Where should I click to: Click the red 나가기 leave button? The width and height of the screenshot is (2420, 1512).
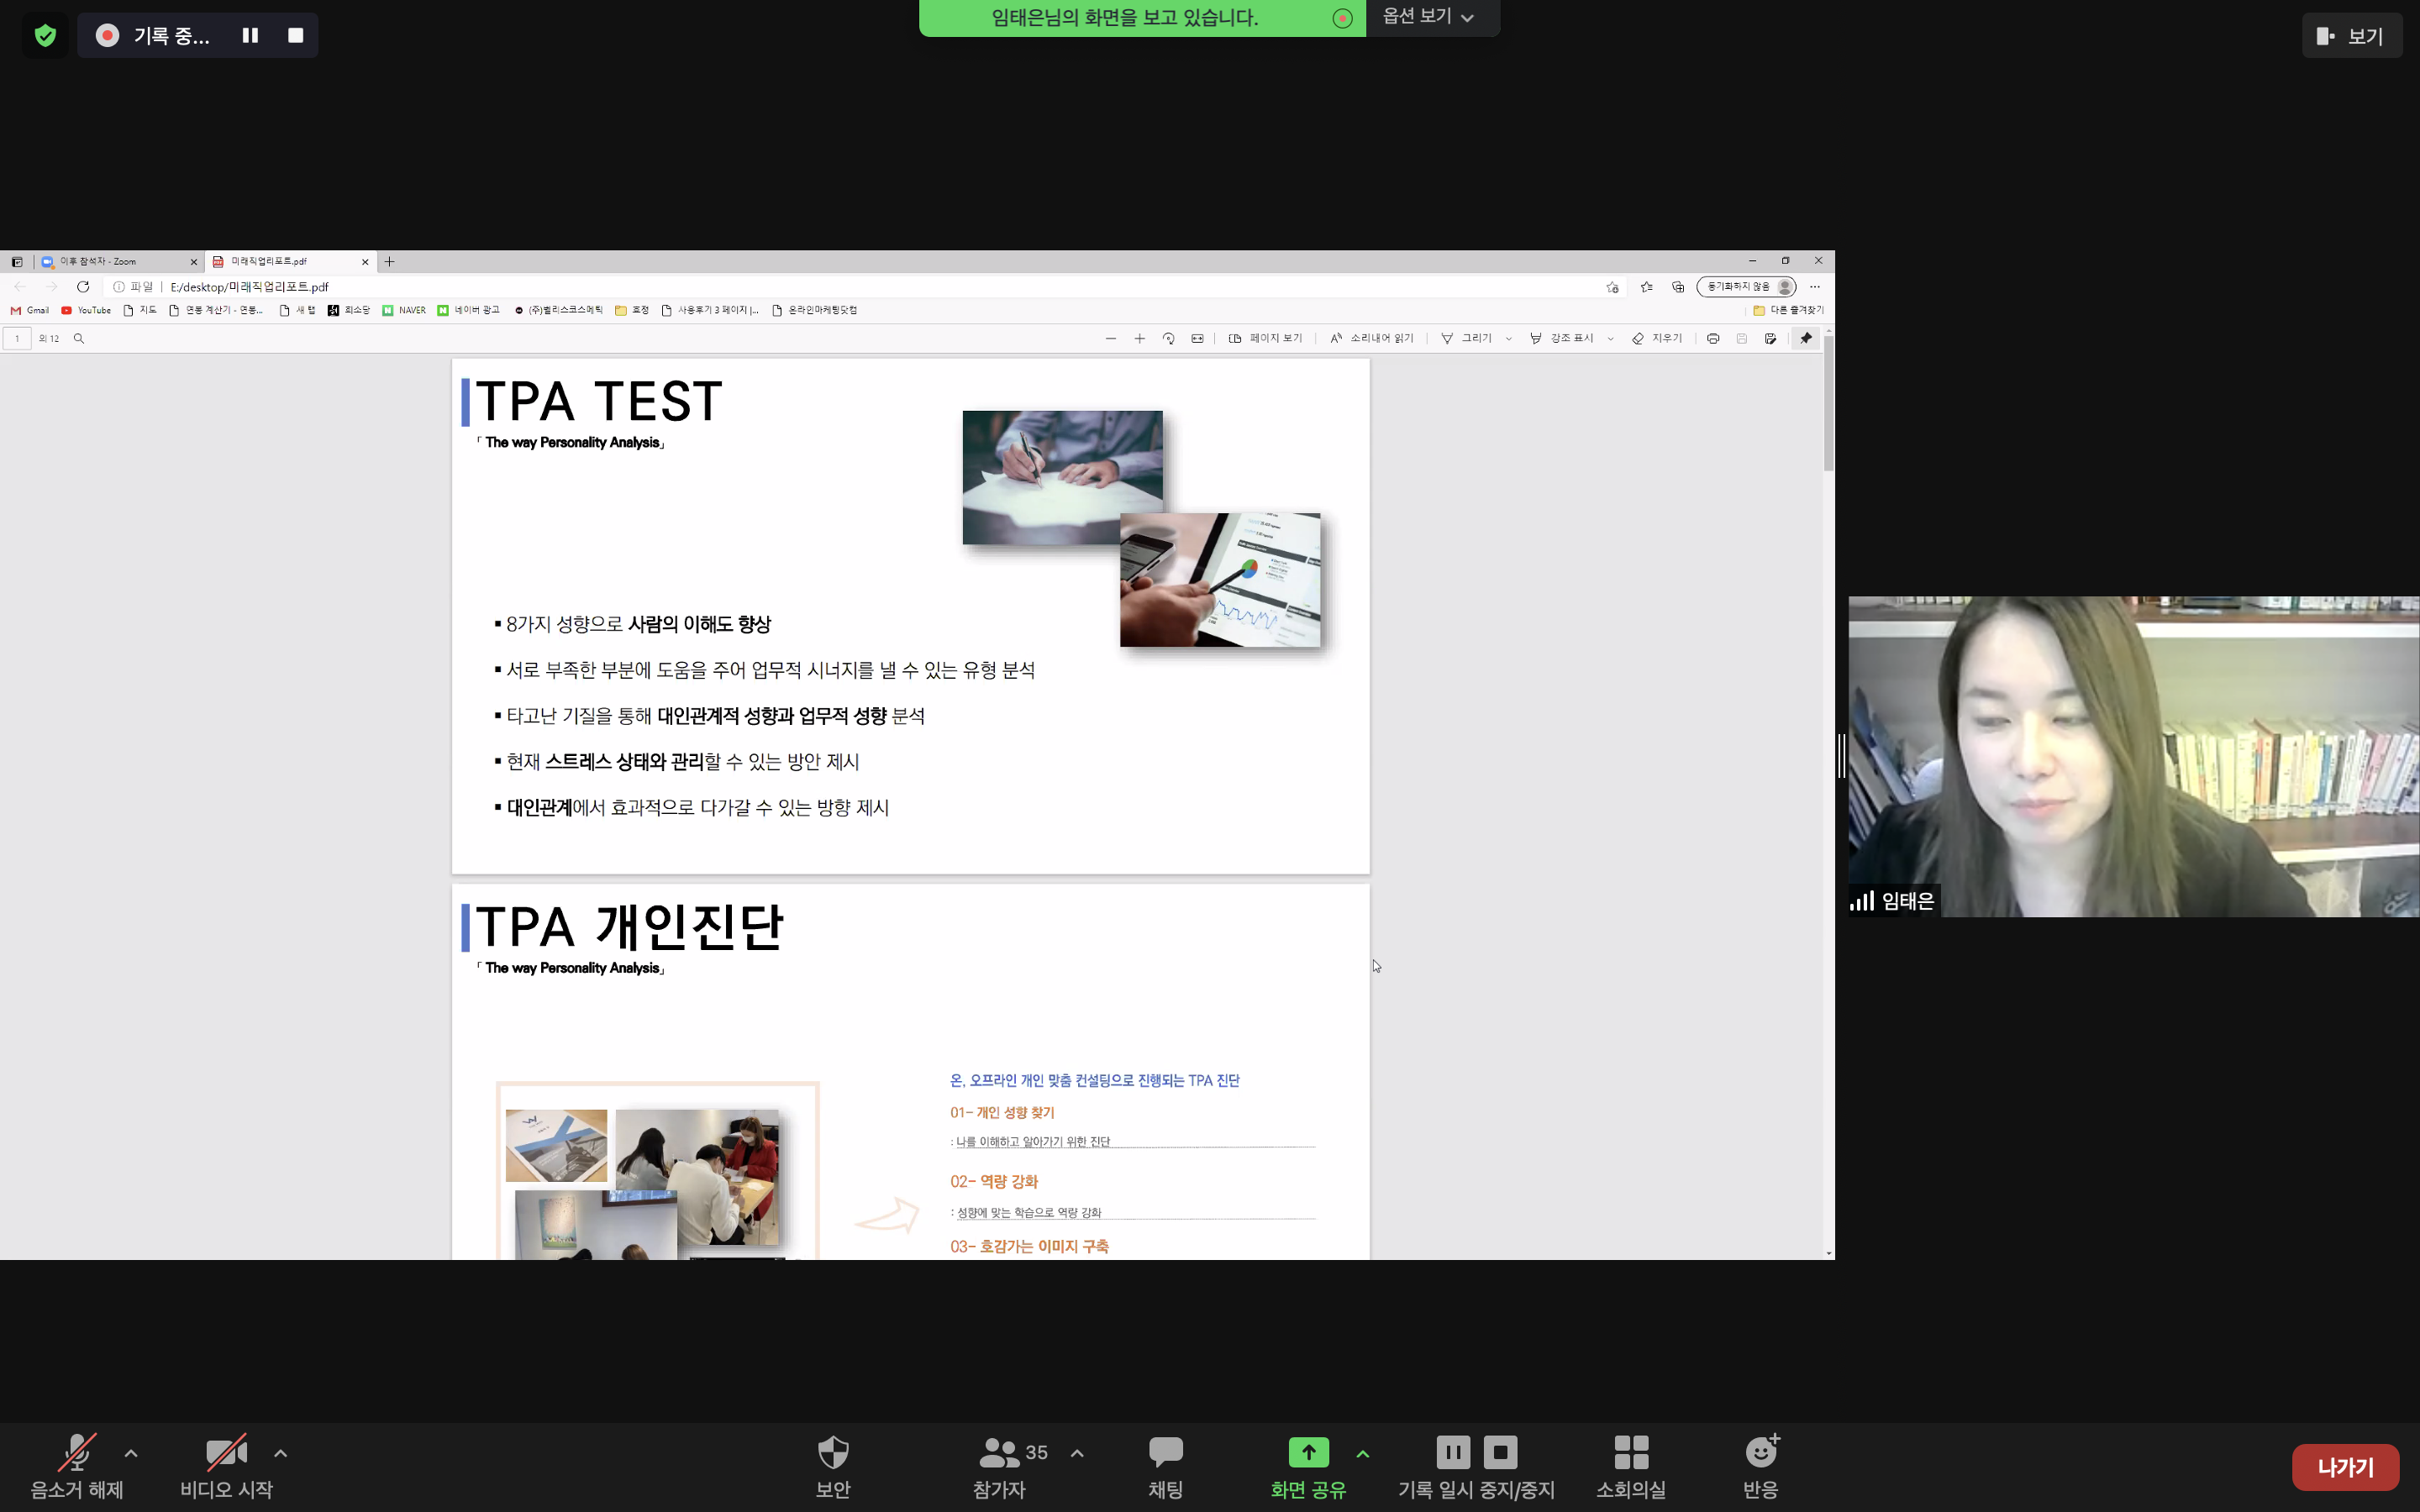[x=2345, y=1467]
